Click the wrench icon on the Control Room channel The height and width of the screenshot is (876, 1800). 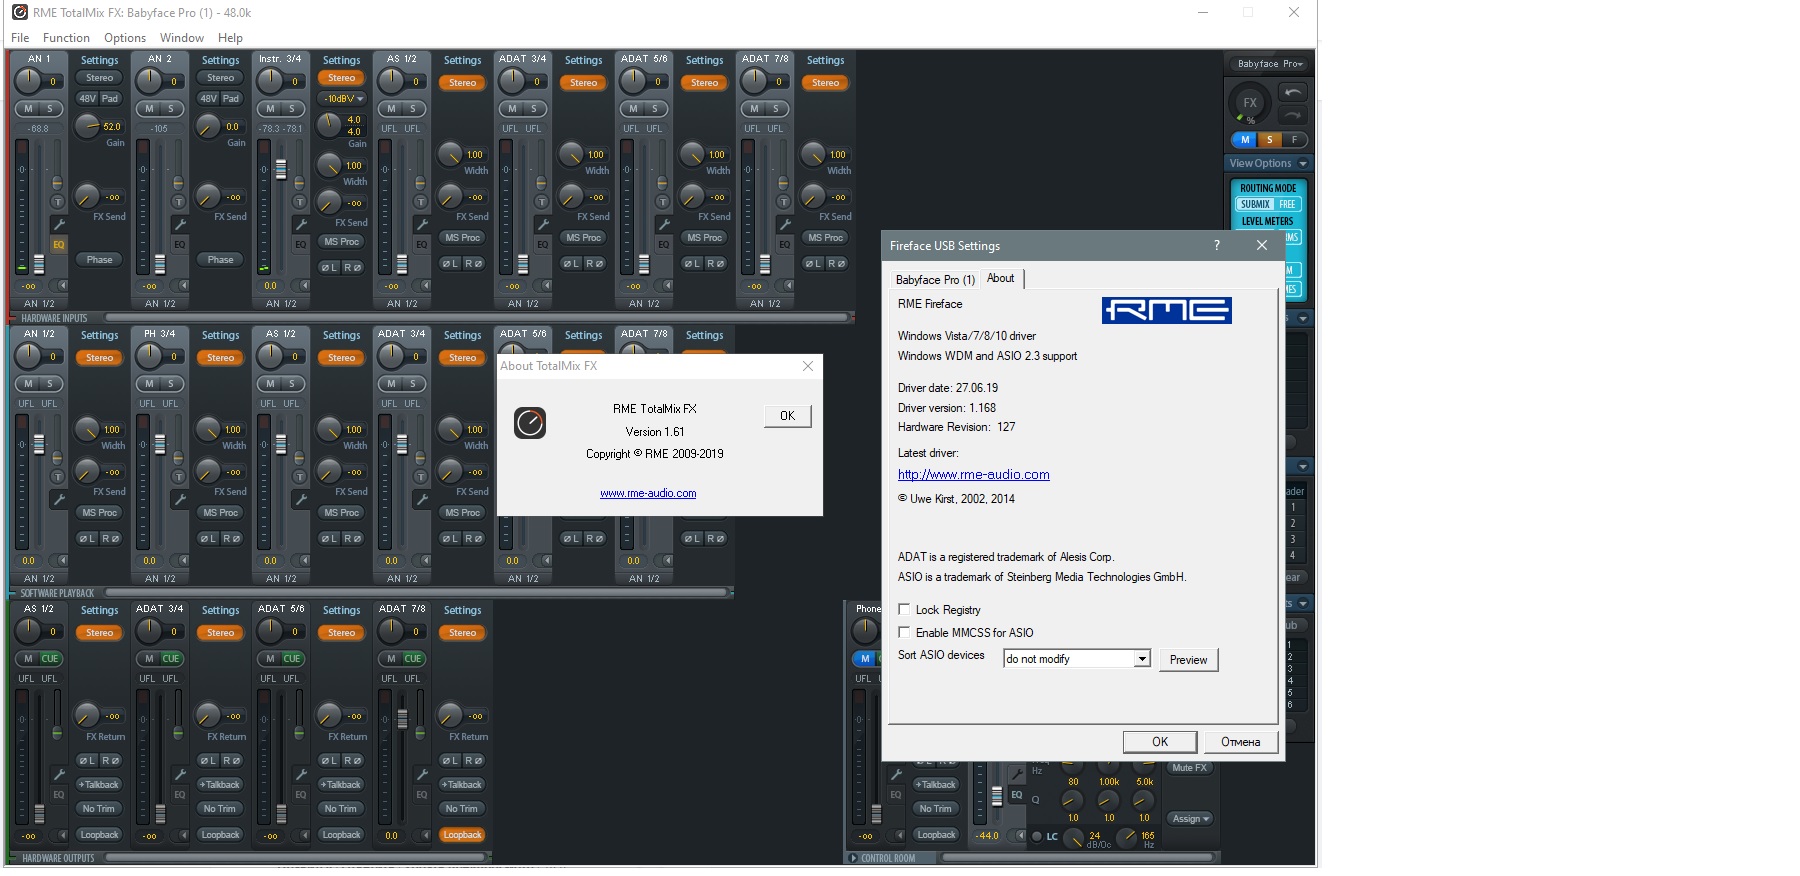click(x=1017, y=774)
